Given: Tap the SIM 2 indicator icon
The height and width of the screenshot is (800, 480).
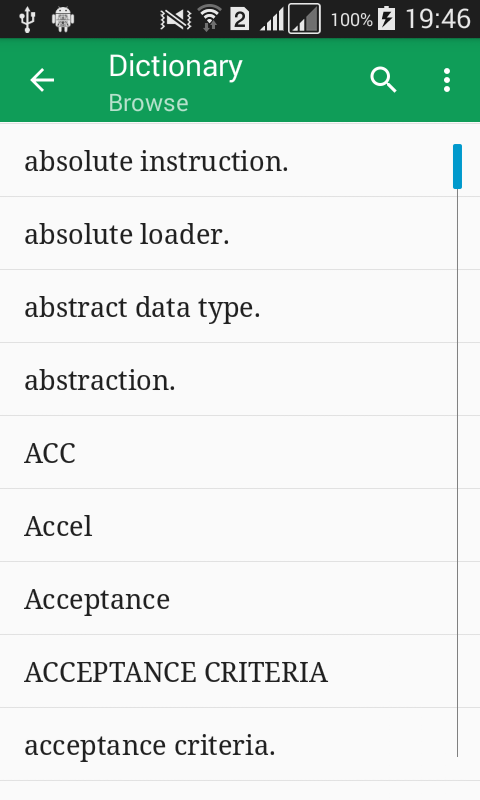Looking at the screenshot, I should 239,19.
